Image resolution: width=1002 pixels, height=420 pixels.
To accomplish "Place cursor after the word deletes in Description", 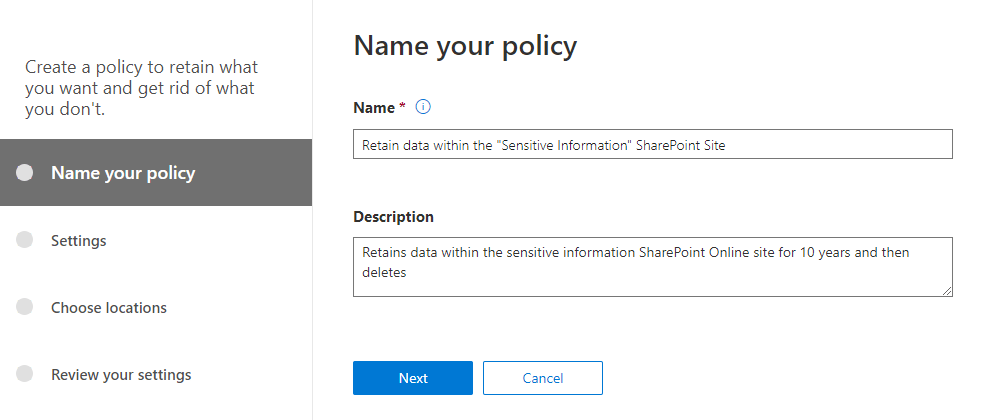I will point(408,272).
